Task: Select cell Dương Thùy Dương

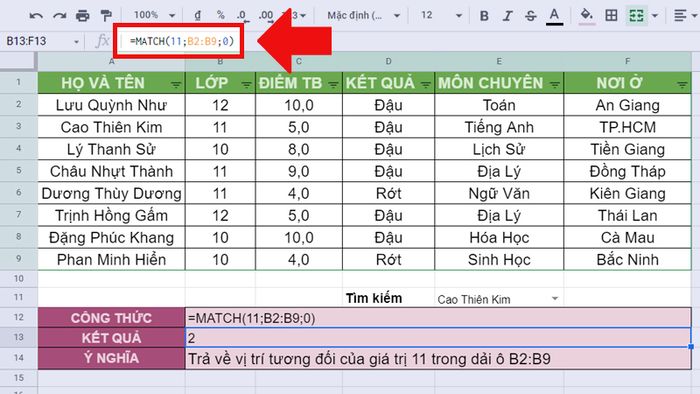Action: coord(111,193)
